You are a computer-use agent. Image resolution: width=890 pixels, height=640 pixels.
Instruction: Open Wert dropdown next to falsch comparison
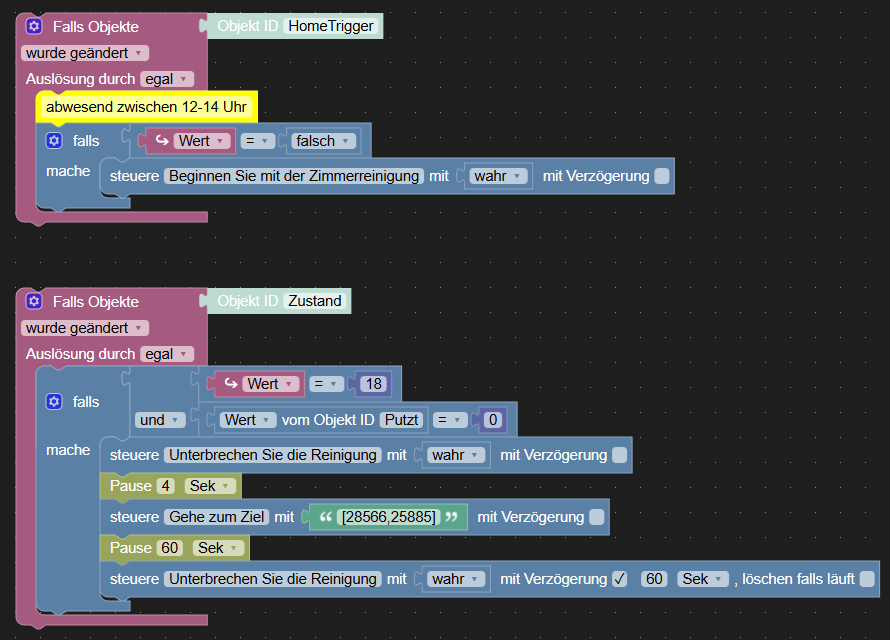click(201, 141)
